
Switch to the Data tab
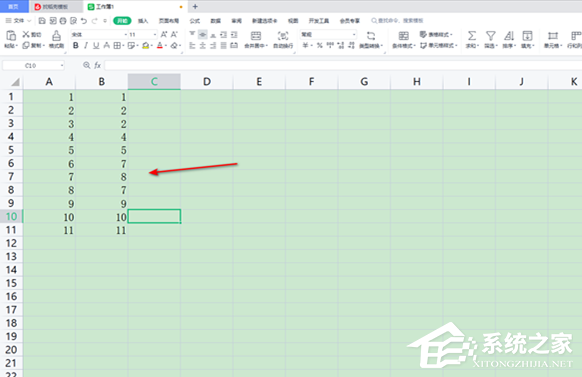(x=216, y=21)
